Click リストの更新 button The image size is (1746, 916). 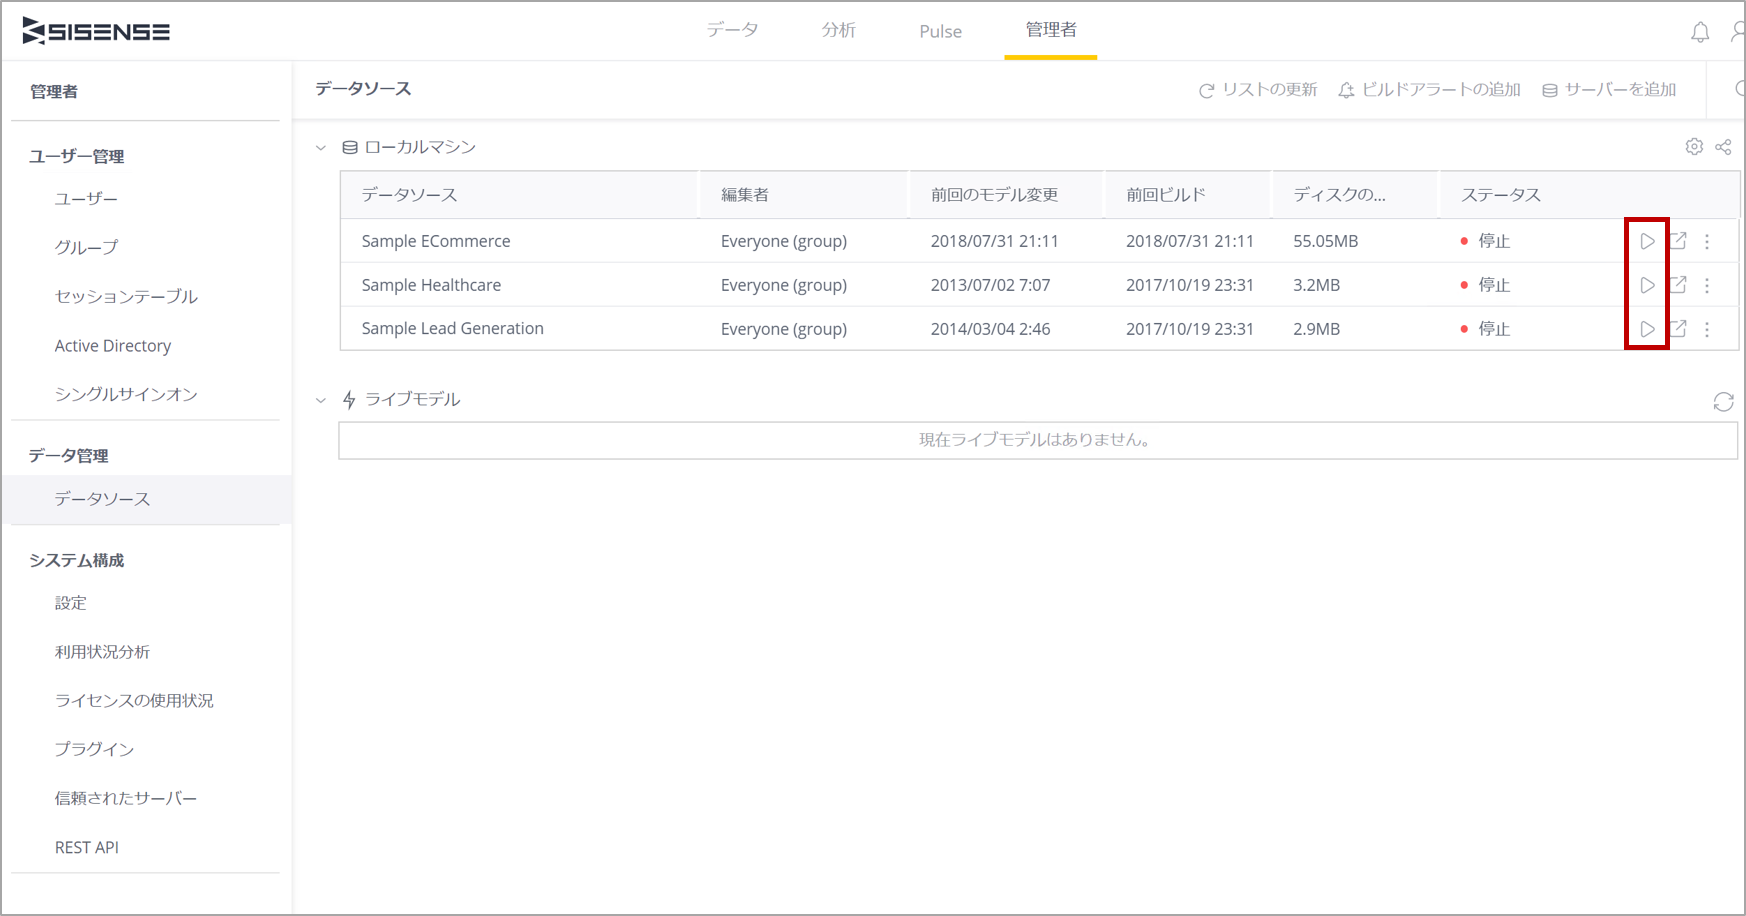pyautogui.click(x=1258, y=90)
